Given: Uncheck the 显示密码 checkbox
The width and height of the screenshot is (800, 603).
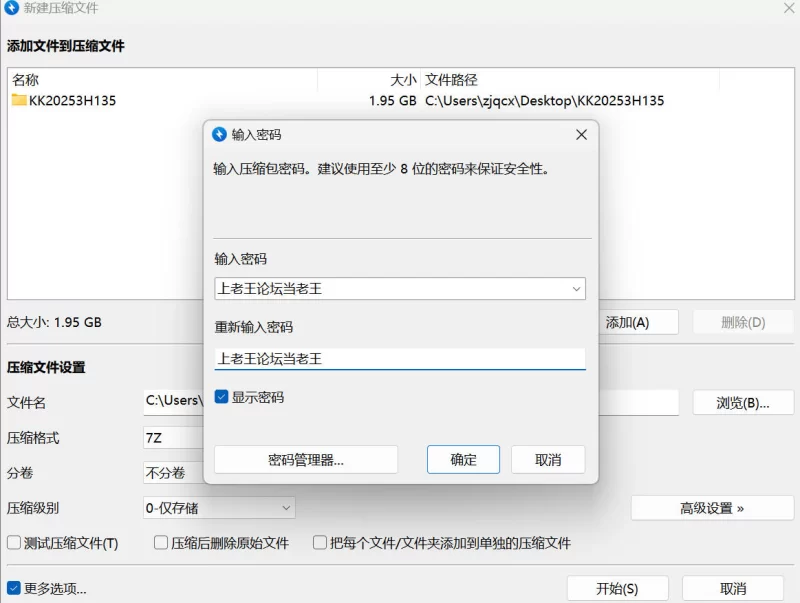Looking at the screenshot, I should [x=221, y=397].
